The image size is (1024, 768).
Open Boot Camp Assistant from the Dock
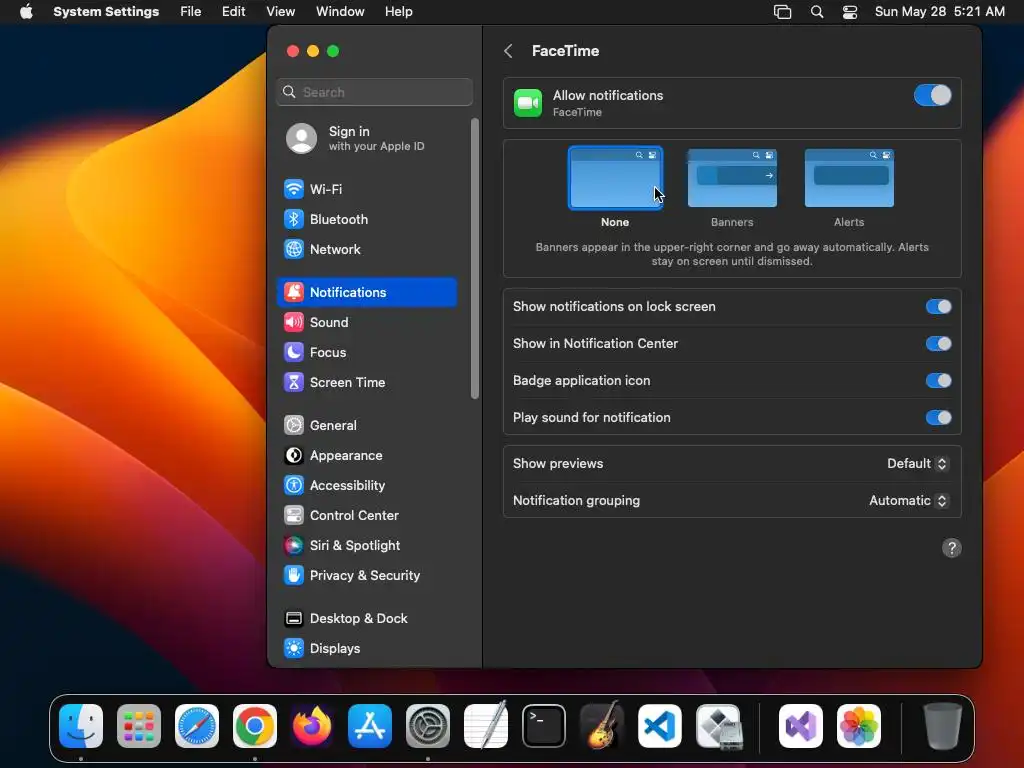click(x=718, y=726)
